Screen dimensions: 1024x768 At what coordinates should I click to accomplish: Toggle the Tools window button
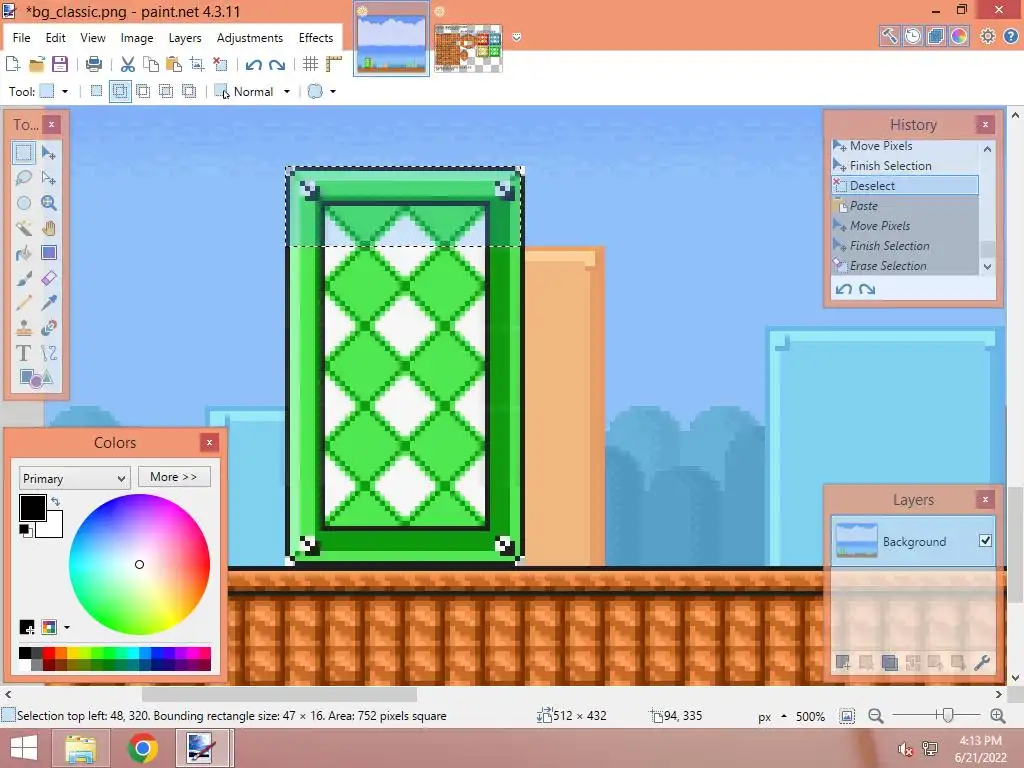tap(889, 36)
